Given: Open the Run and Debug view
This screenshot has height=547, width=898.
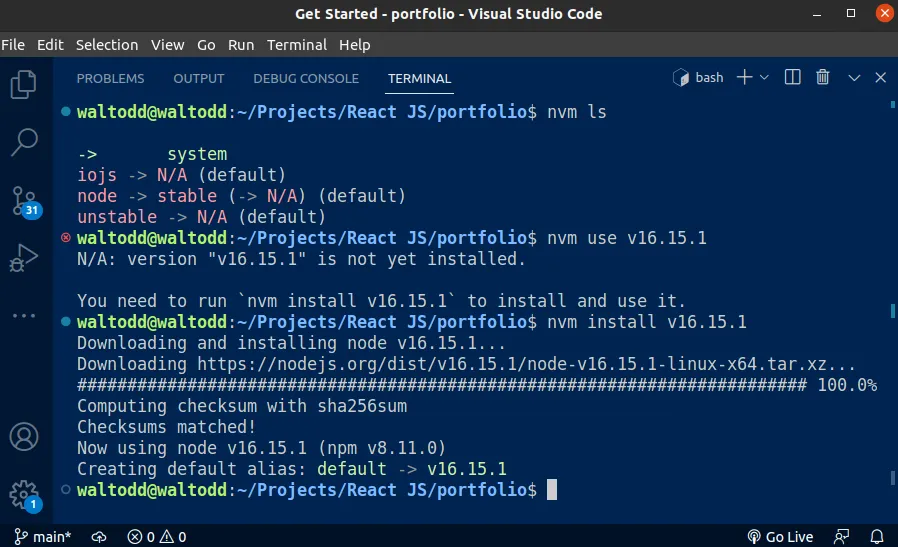Looking at the screenshot, I should pyautogui.click(x=24, y=258).
